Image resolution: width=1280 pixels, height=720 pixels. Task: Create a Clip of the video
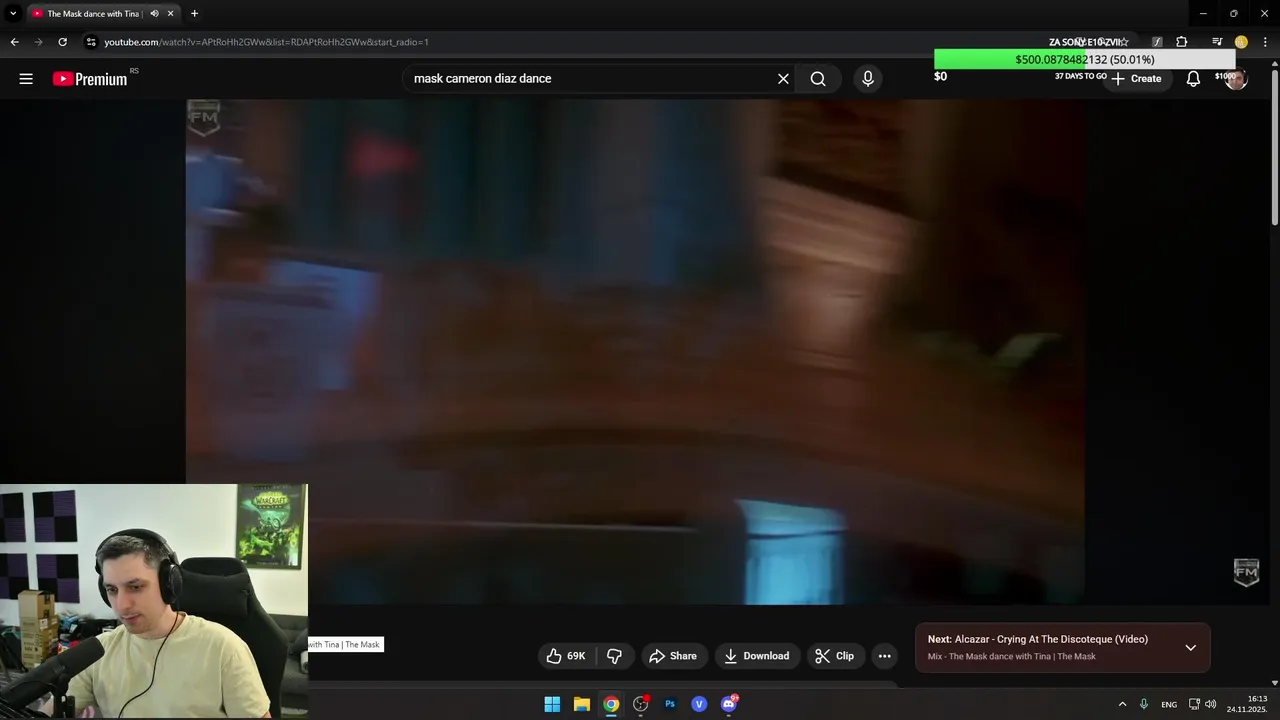tap(834, 656)
